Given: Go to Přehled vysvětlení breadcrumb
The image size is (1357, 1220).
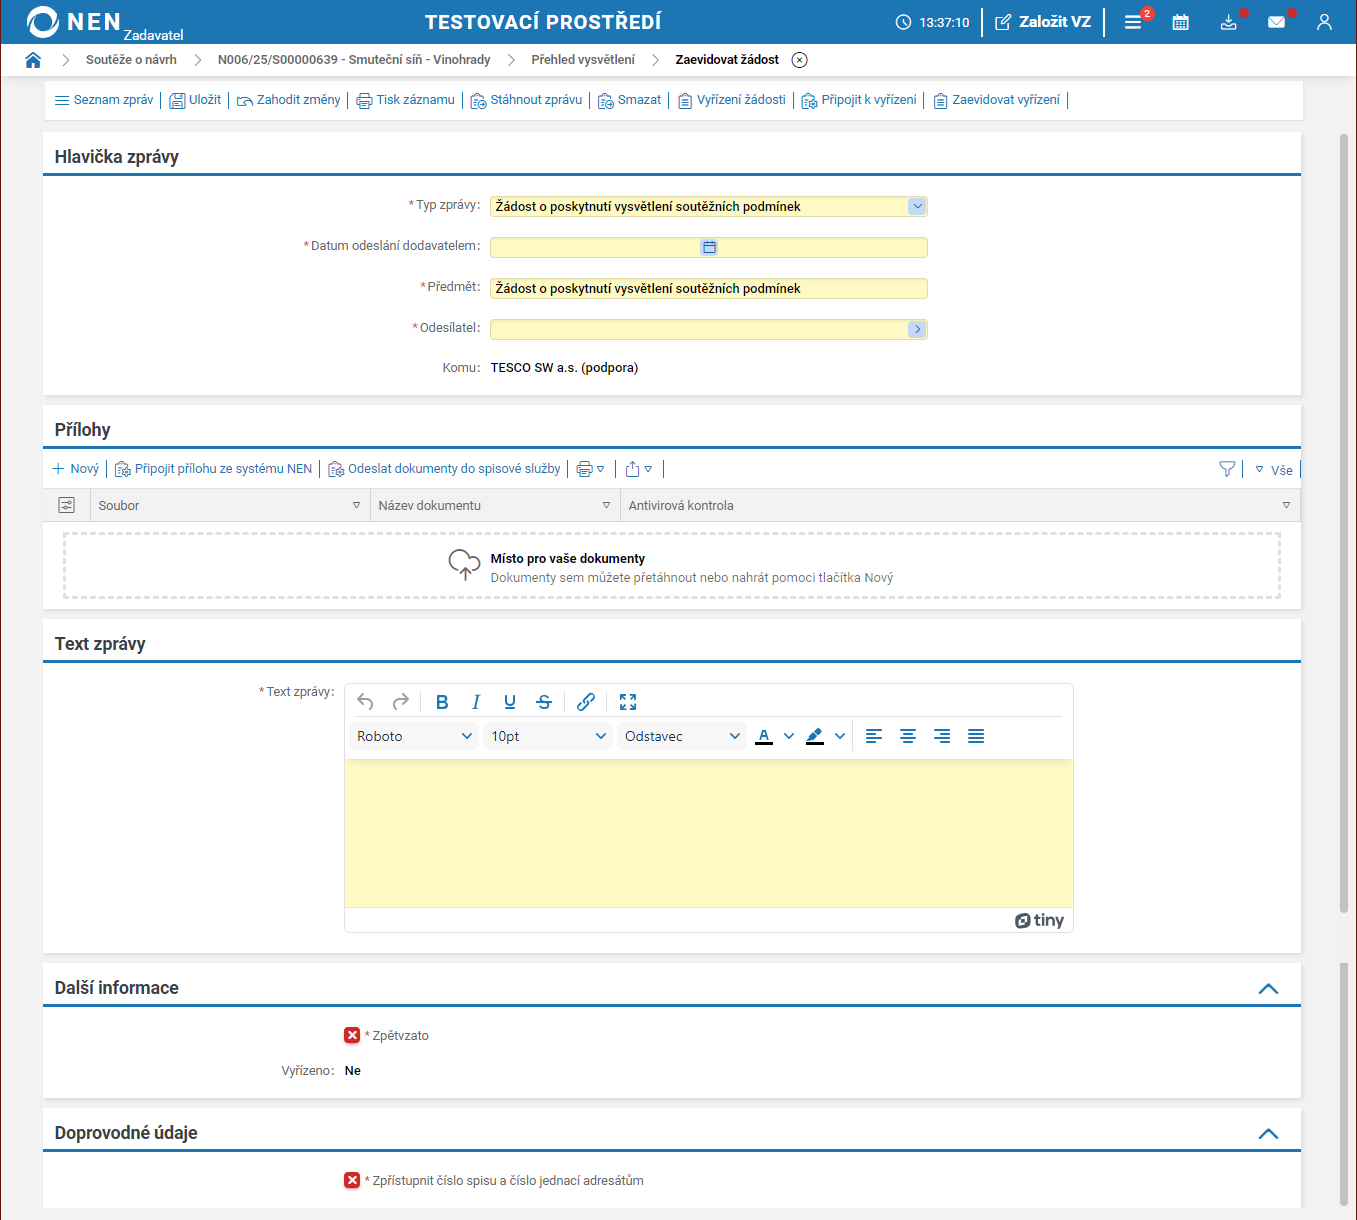Looking at the screenshot, I should (x=582, y=60).
